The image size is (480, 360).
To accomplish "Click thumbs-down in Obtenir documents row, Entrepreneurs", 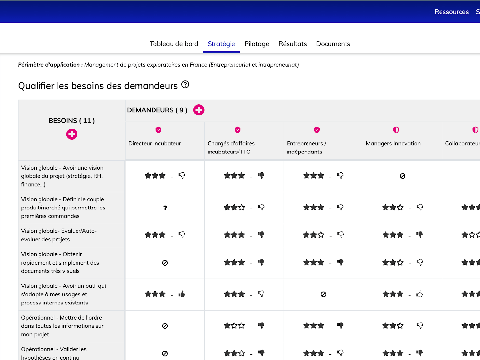I will pos(340,262).
